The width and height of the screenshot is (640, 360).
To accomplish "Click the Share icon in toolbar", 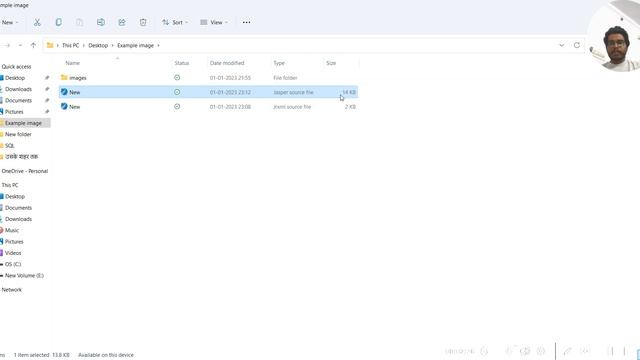I will pos(122,22).
